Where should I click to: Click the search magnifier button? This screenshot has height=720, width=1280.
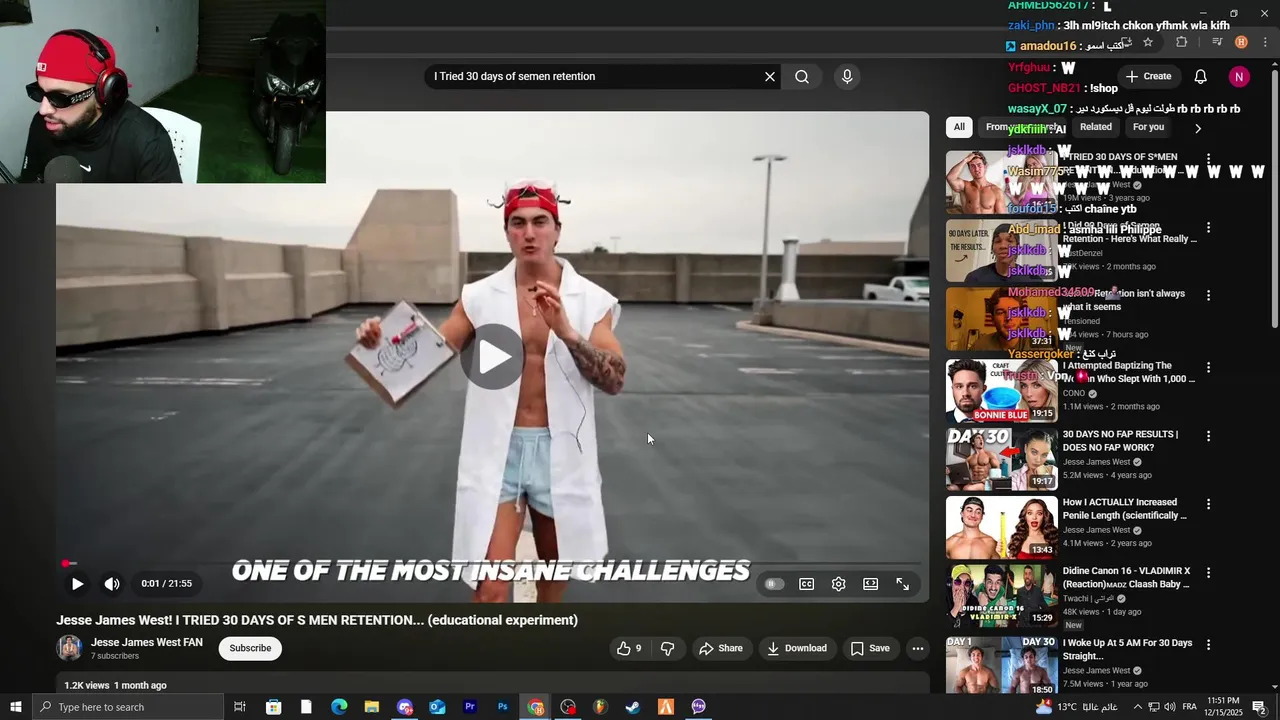tap(802, 77)
